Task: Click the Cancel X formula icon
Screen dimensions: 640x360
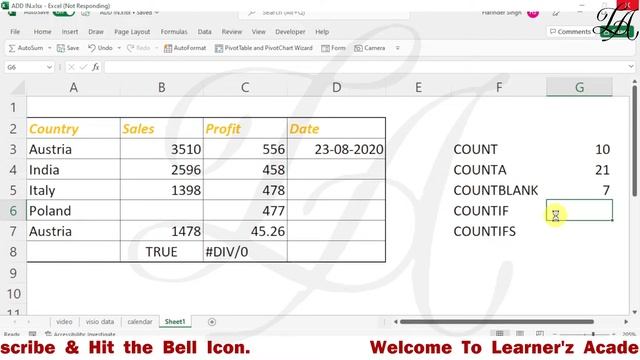Action: (x=71, y=67)
